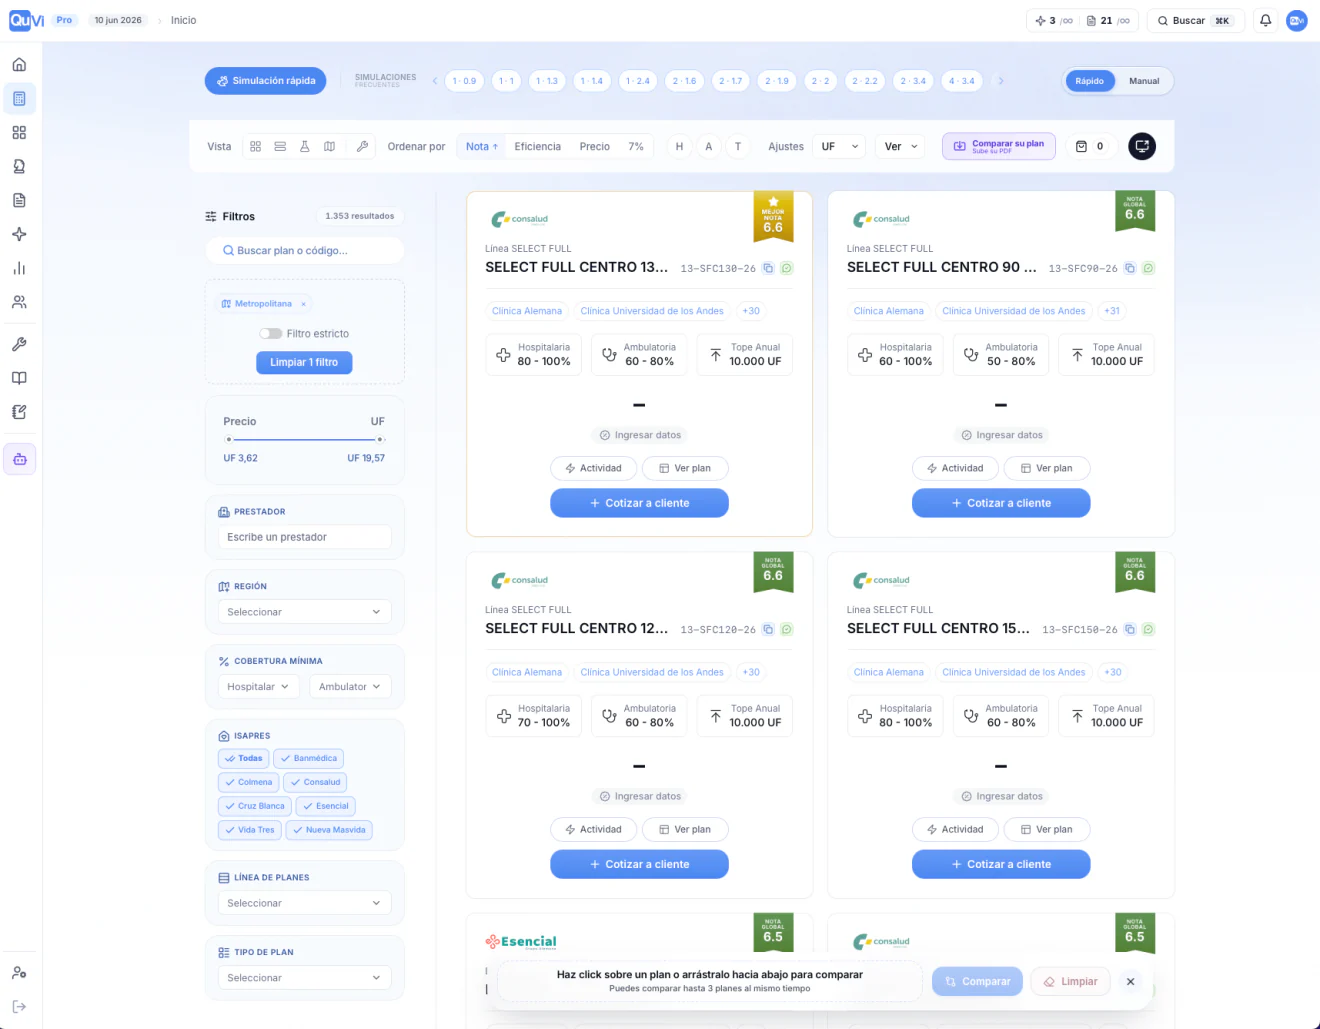Screen dimensions: 1320x1029
Task: Select frequent simulation chip 1 · 0.9
Action: (x=464, y=81)
